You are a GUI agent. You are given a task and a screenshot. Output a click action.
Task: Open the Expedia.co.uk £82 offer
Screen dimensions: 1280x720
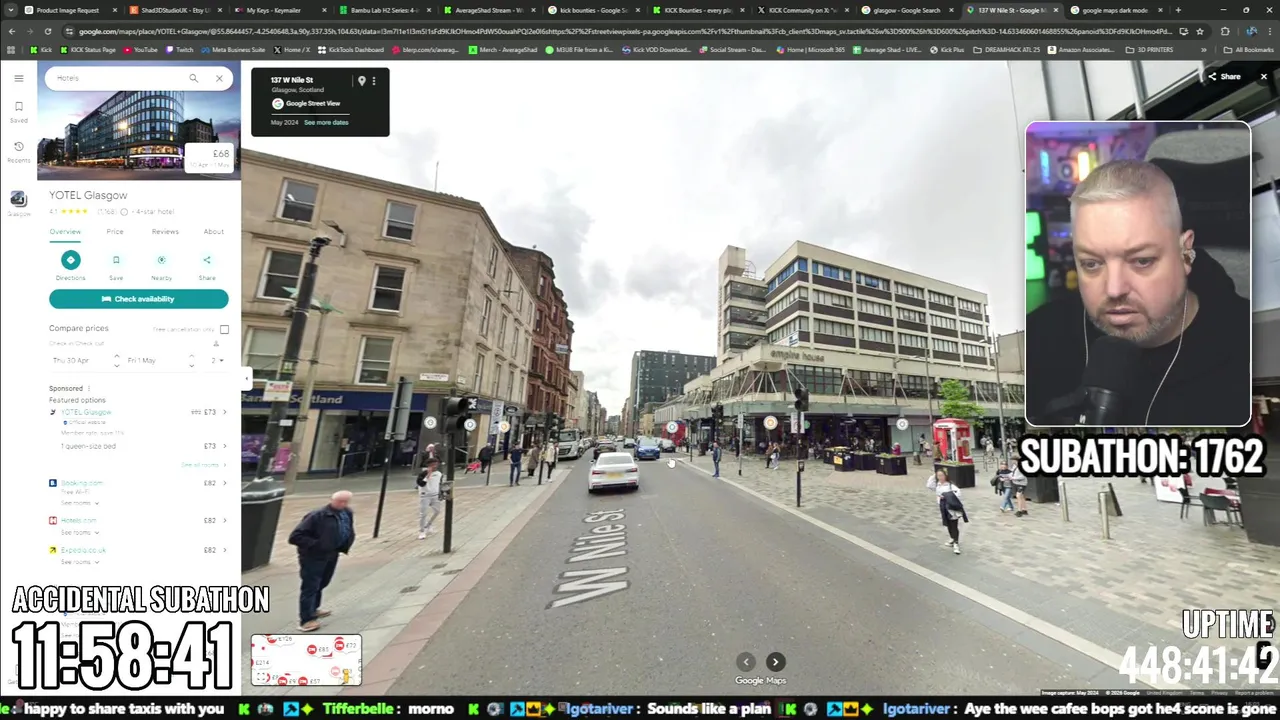pyautogui.click(x=139, y=550)
